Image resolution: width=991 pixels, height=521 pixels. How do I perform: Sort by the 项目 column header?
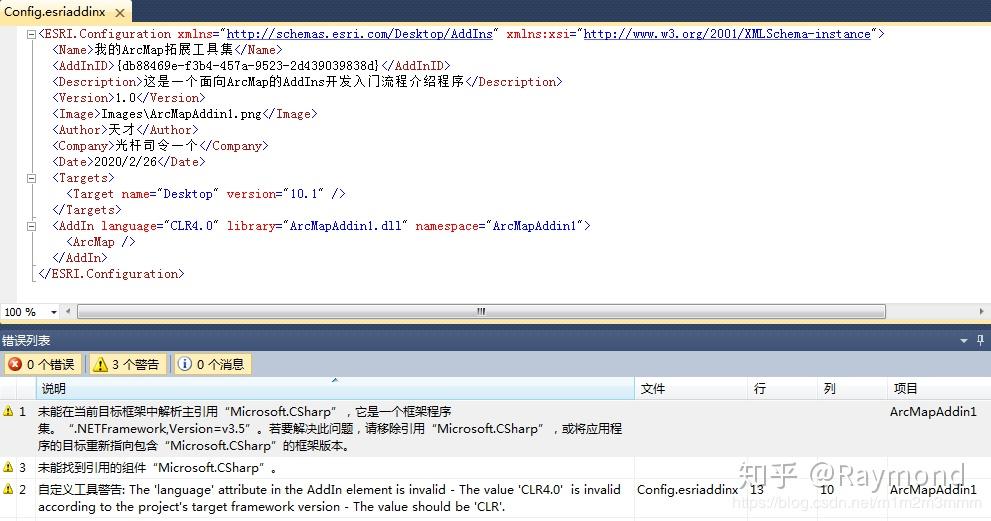coord(939,389)
